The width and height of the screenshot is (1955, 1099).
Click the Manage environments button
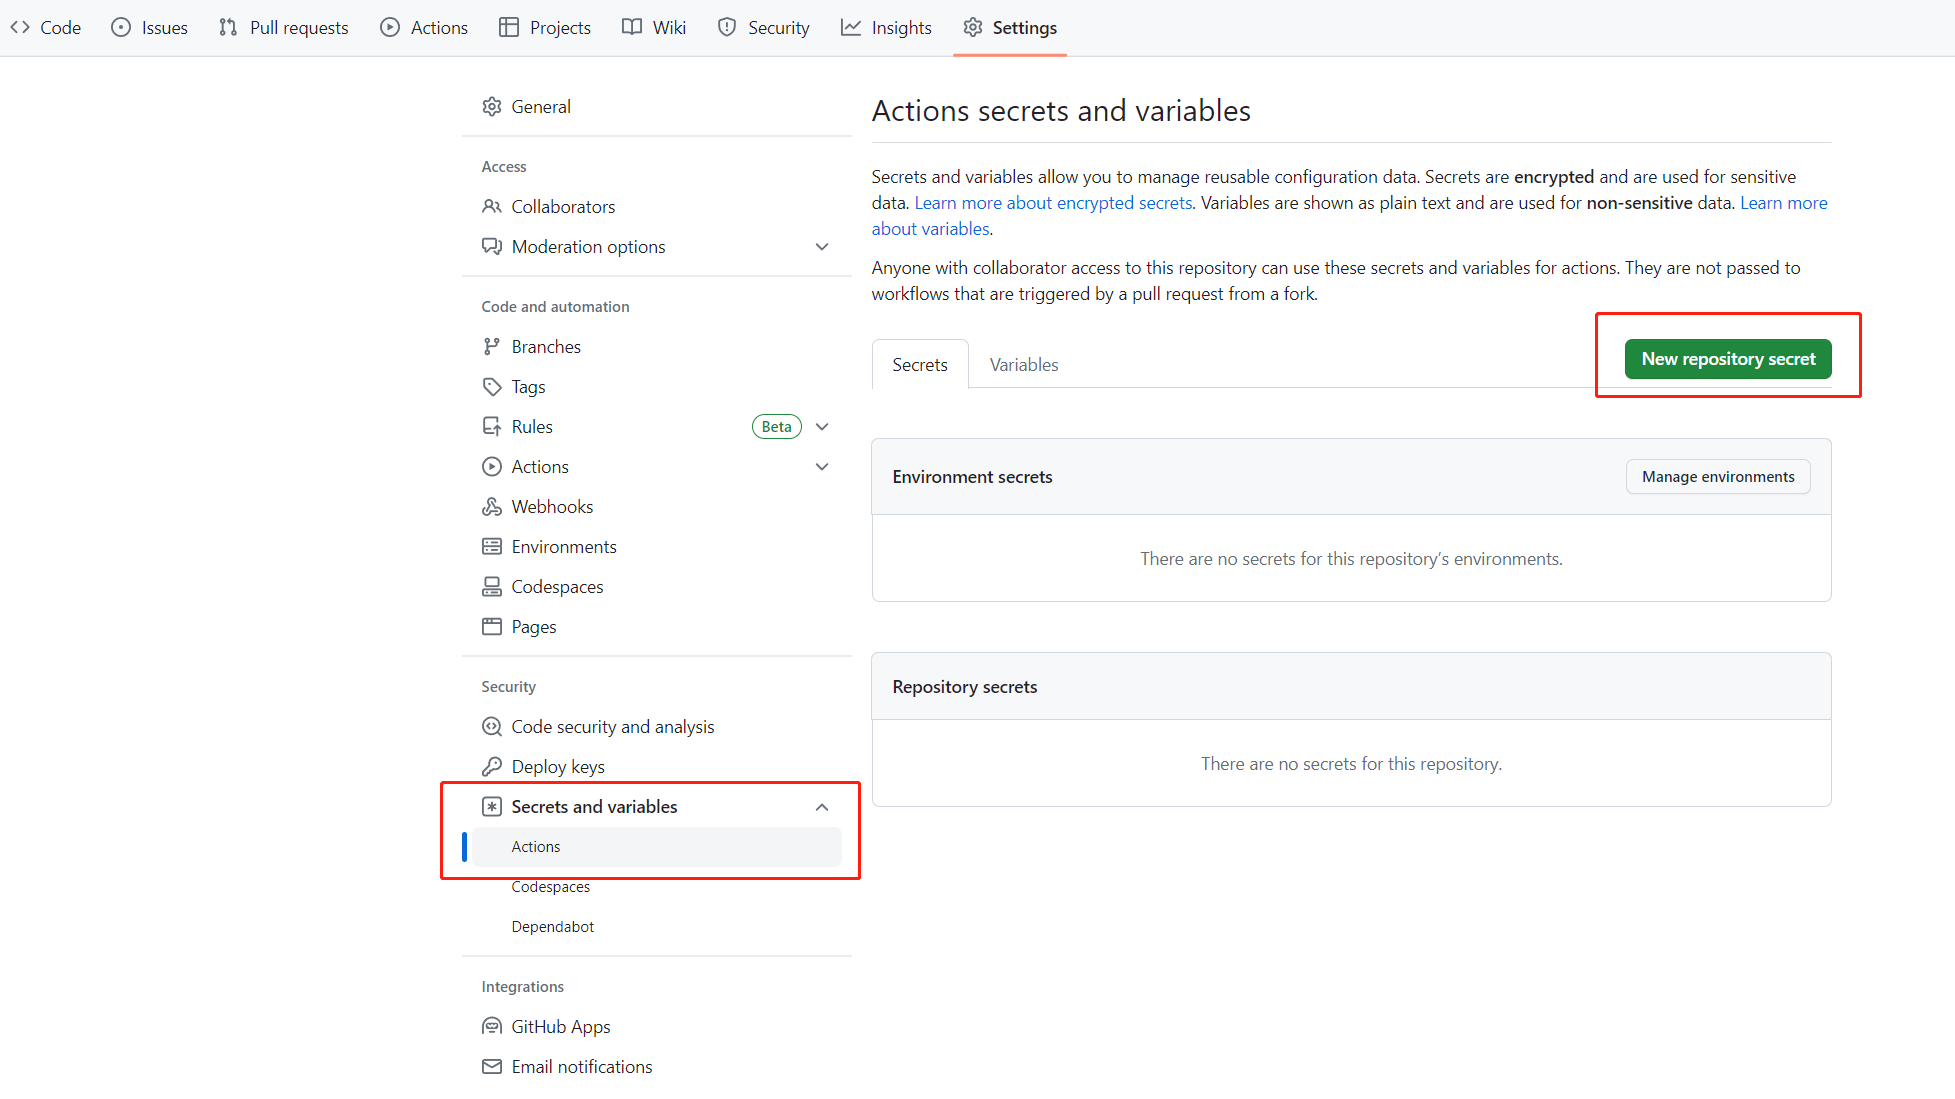(1717, 477)
